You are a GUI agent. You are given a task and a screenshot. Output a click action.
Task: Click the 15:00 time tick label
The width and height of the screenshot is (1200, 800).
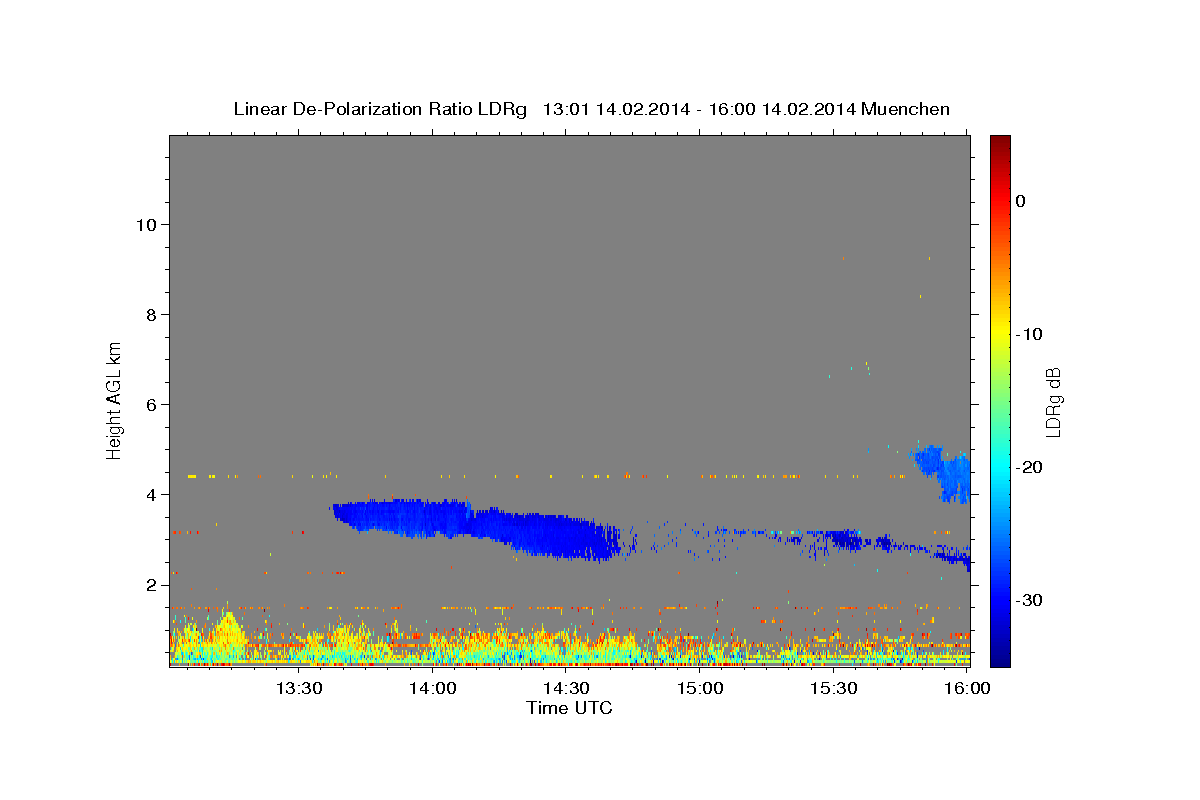[x=700, y=688]
